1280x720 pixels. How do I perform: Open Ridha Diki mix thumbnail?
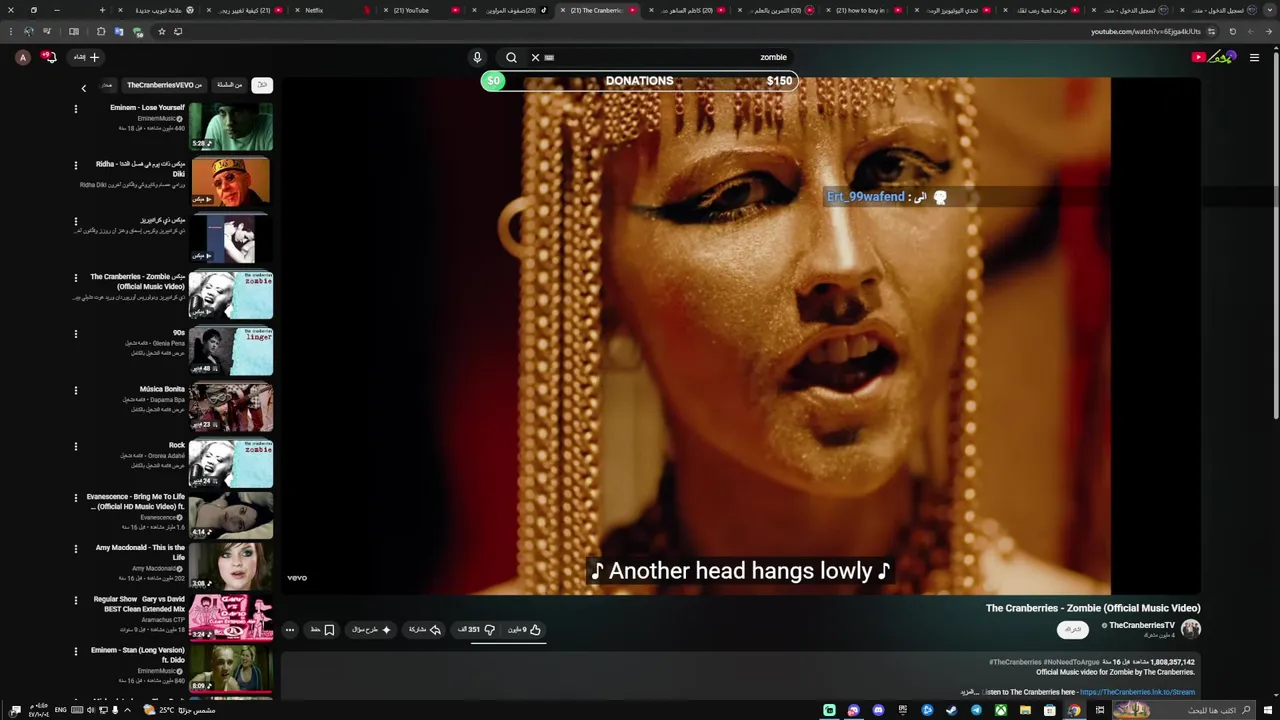pyautogui.click(x=231, y=182)
